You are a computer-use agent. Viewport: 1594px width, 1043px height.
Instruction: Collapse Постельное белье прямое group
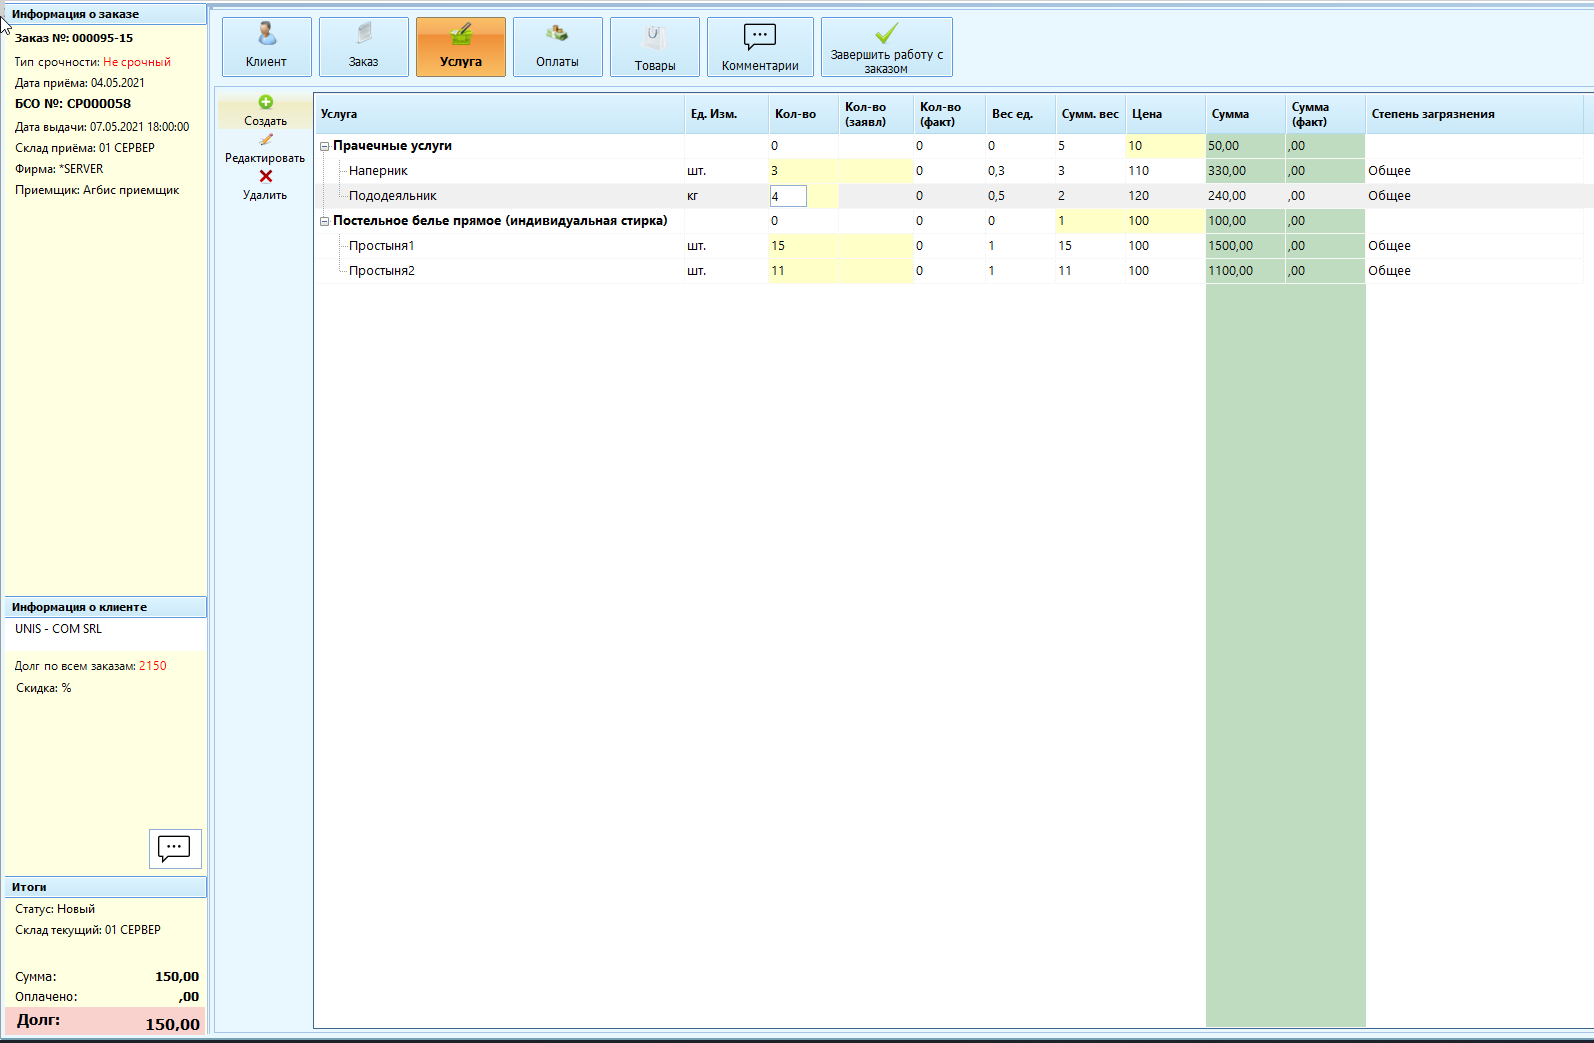324,221
